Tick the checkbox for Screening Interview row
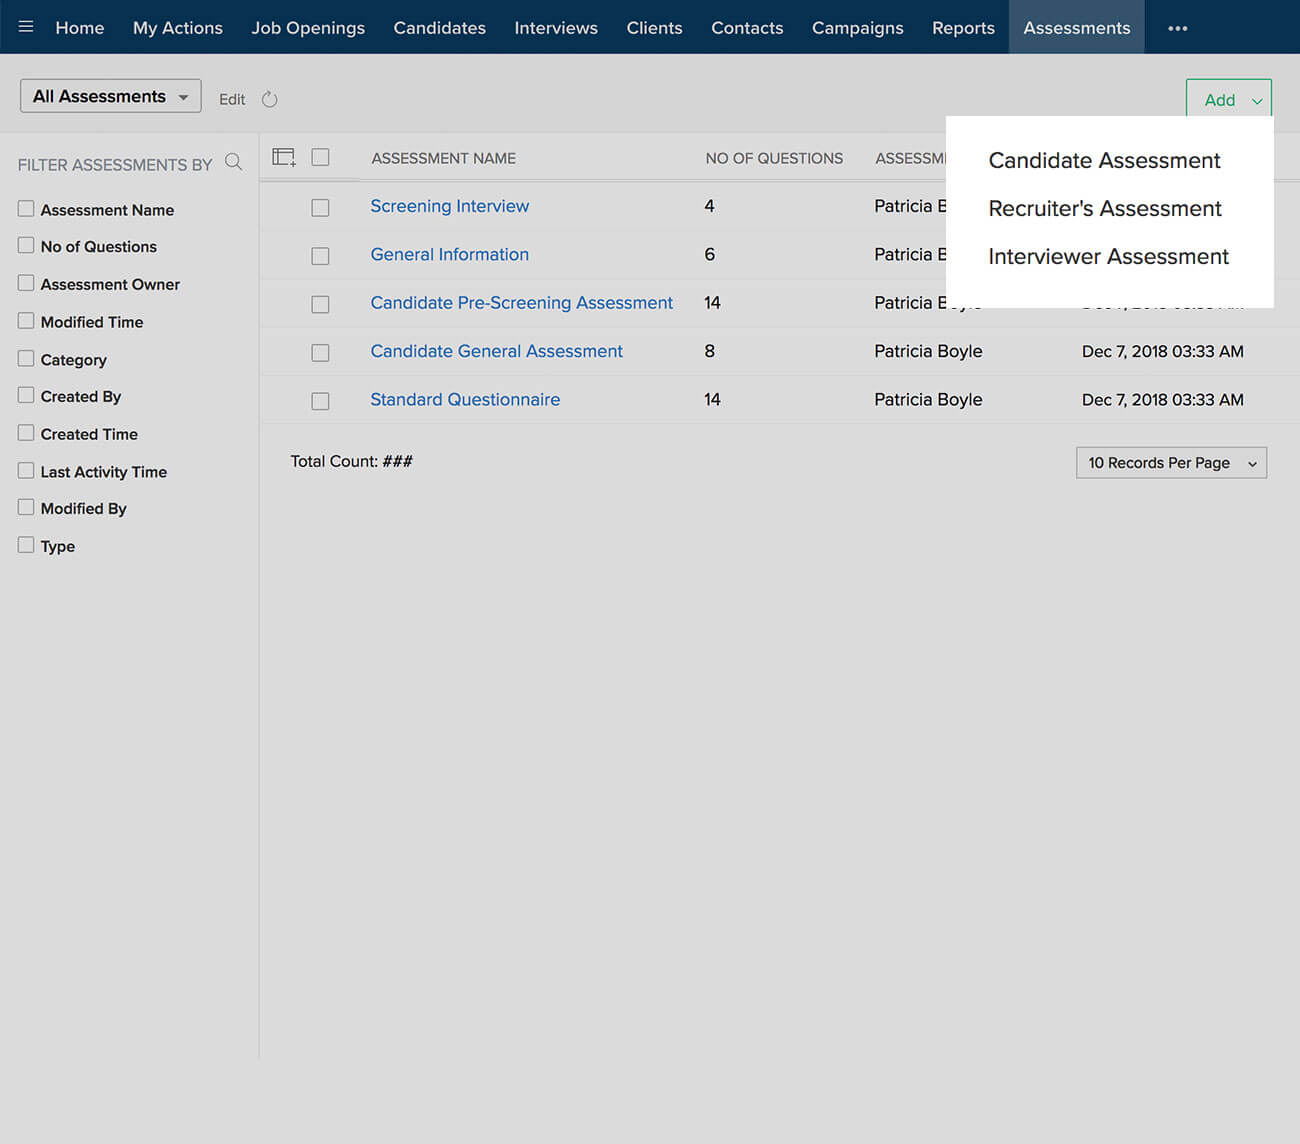This screenshot has height=1144, width=1300. pos(320,208)
